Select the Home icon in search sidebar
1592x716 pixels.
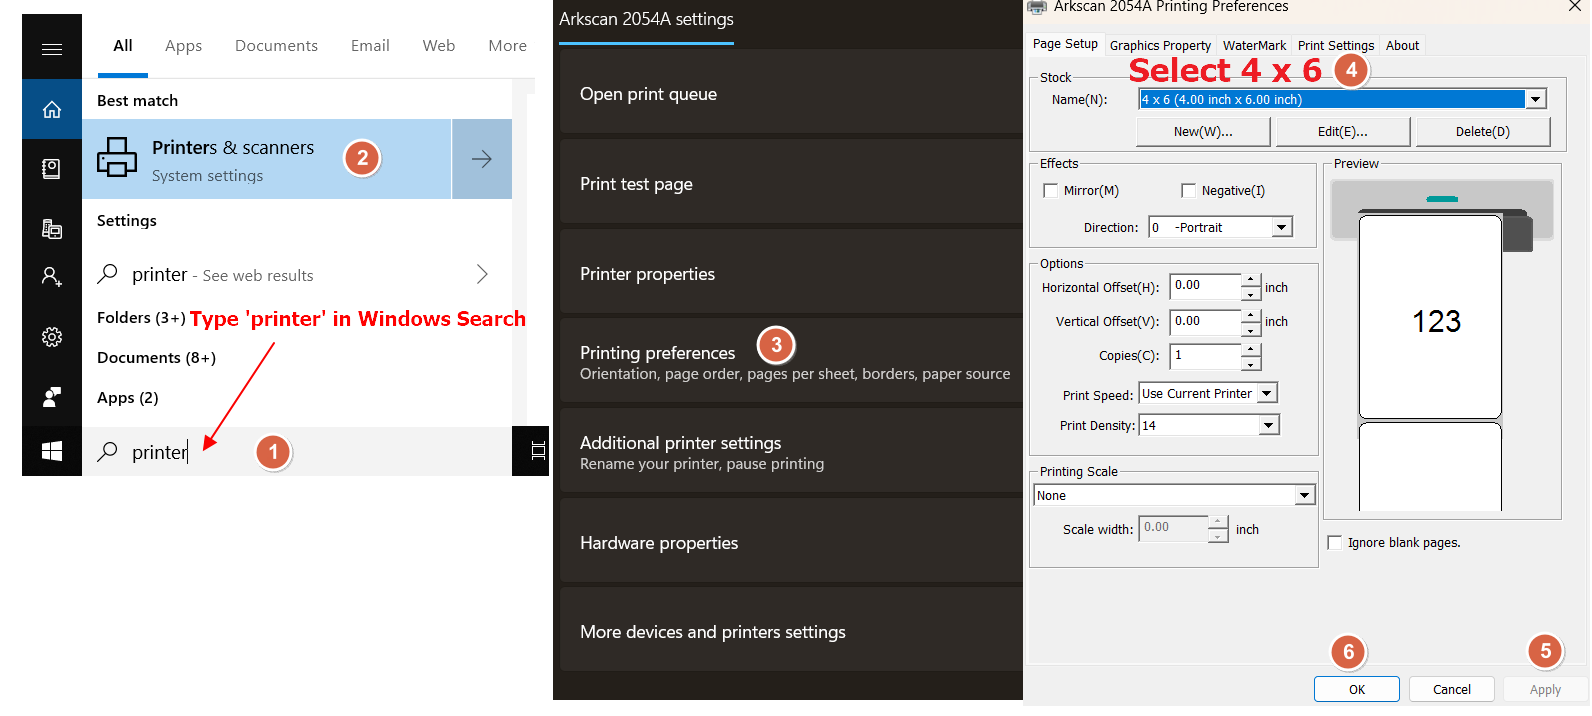pos(52,109)
